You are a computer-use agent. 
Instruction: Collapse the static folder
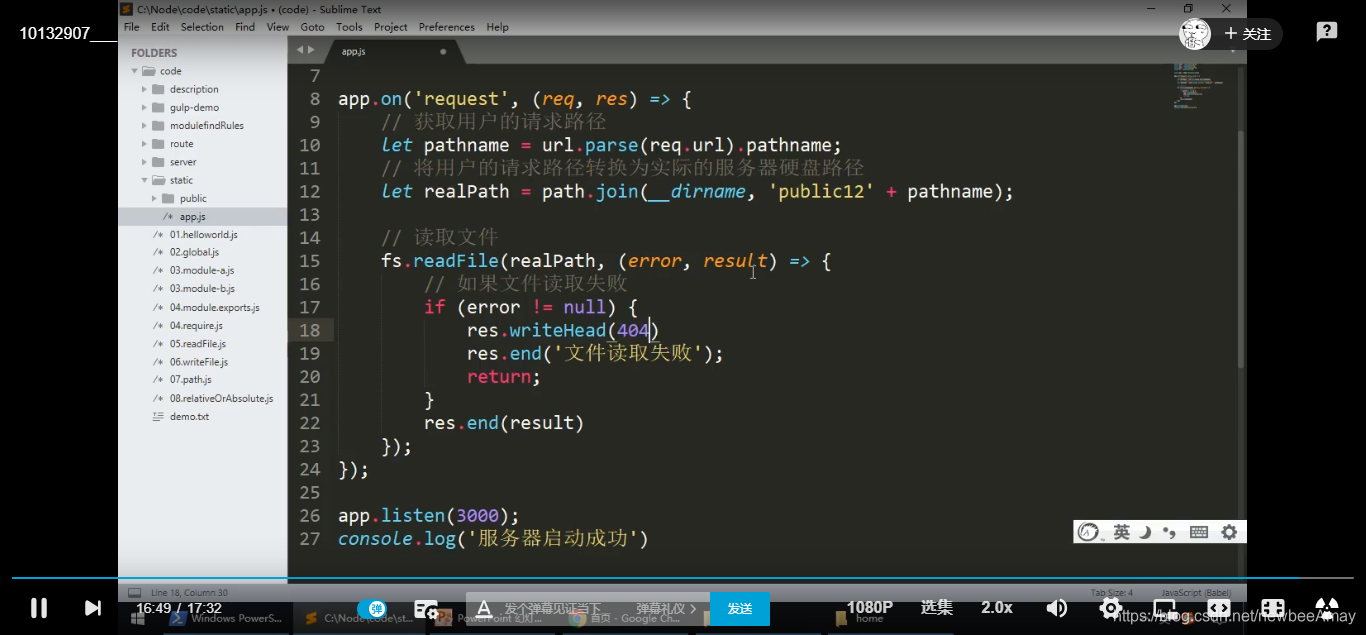(x=145, y=180)
